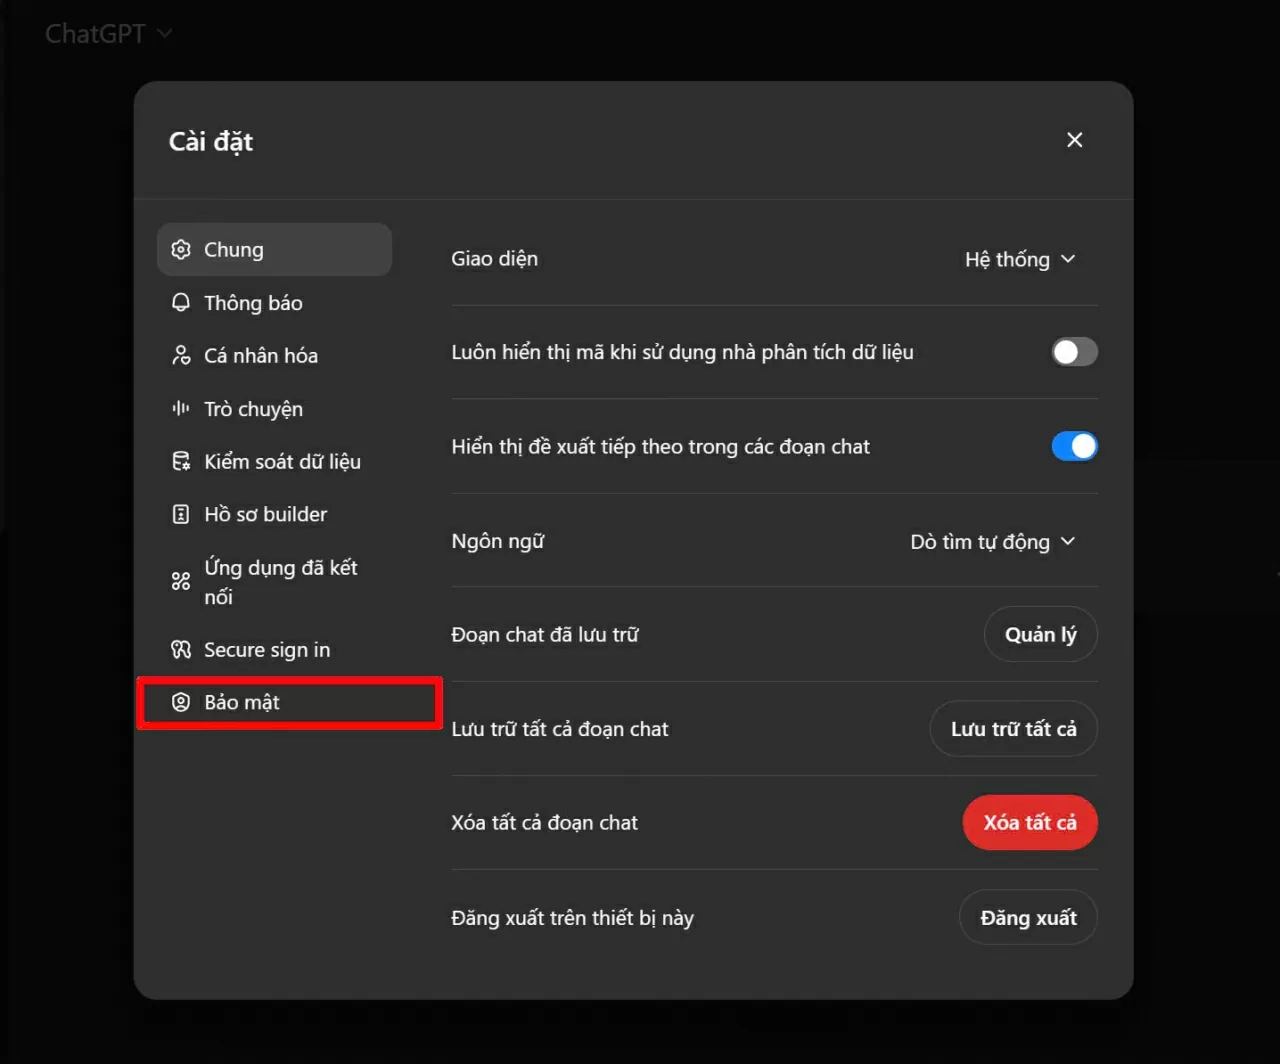Expand the Ngôn ngữ Dò tìm tự động dropdown
Image resolution: width=1280 pixels, height=1064 pixels.
(x=992, y=541)
